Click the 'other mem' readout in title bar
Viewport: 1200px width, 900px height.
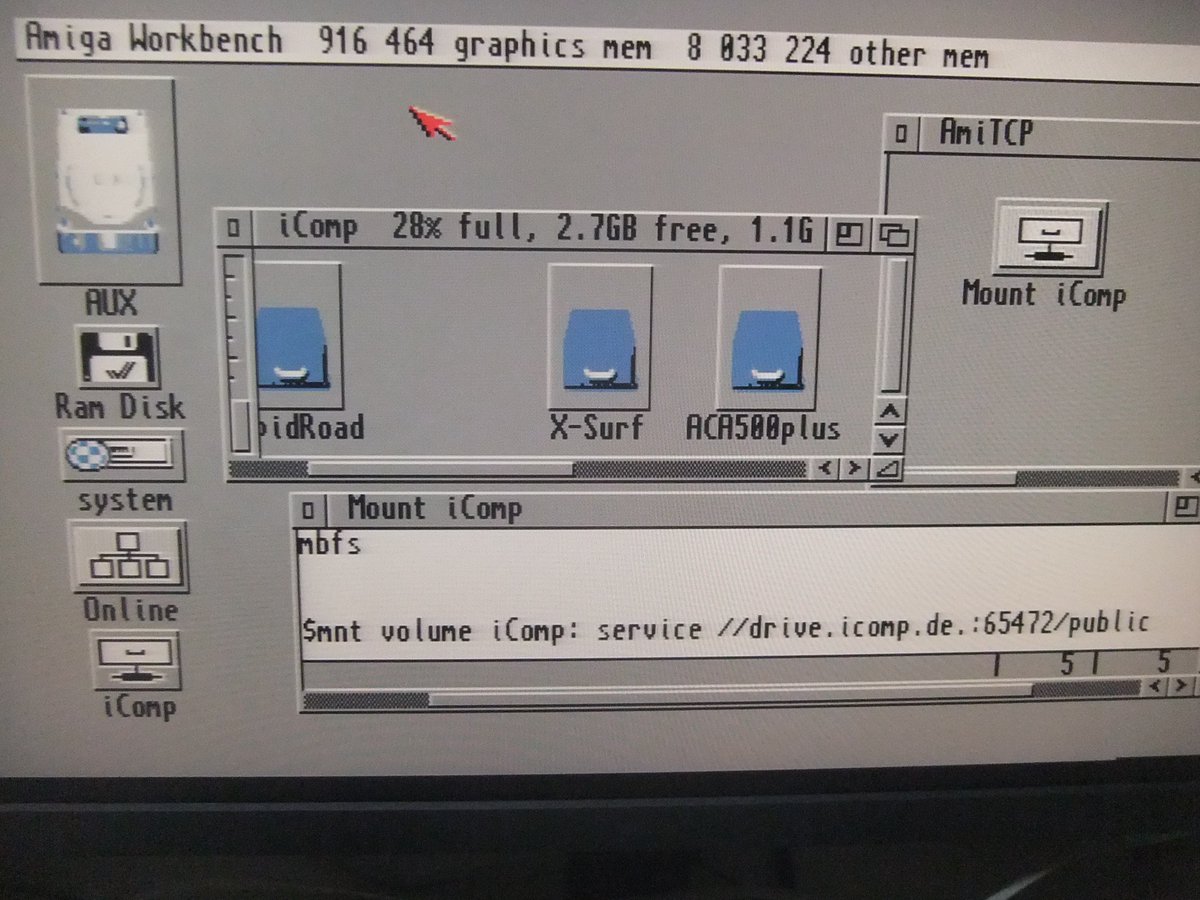pyautogui.click(x=837, y=51)
